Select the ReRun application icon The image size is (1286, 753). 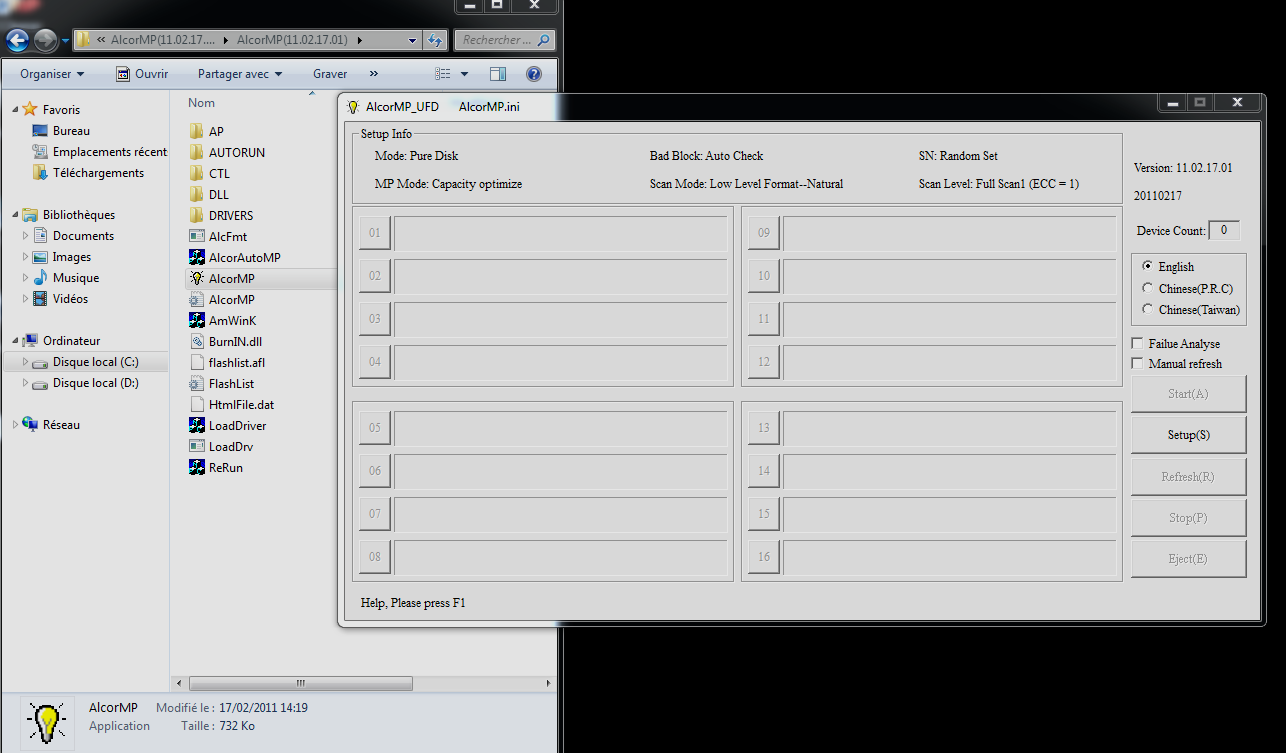click(196, 468)
